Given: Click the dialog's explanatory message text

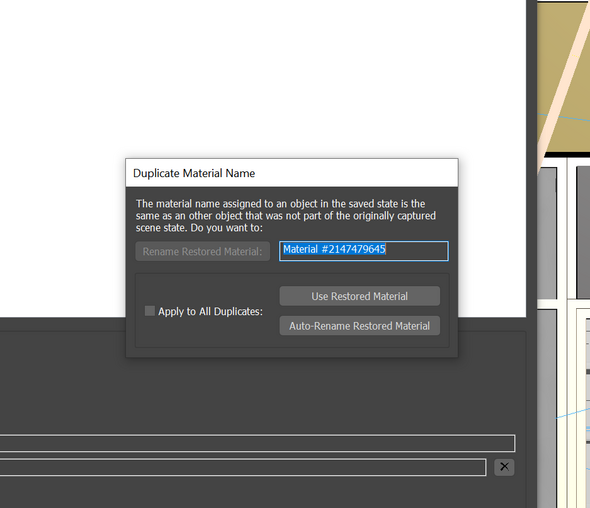Looking at the screenshot, I should (286, 216).
